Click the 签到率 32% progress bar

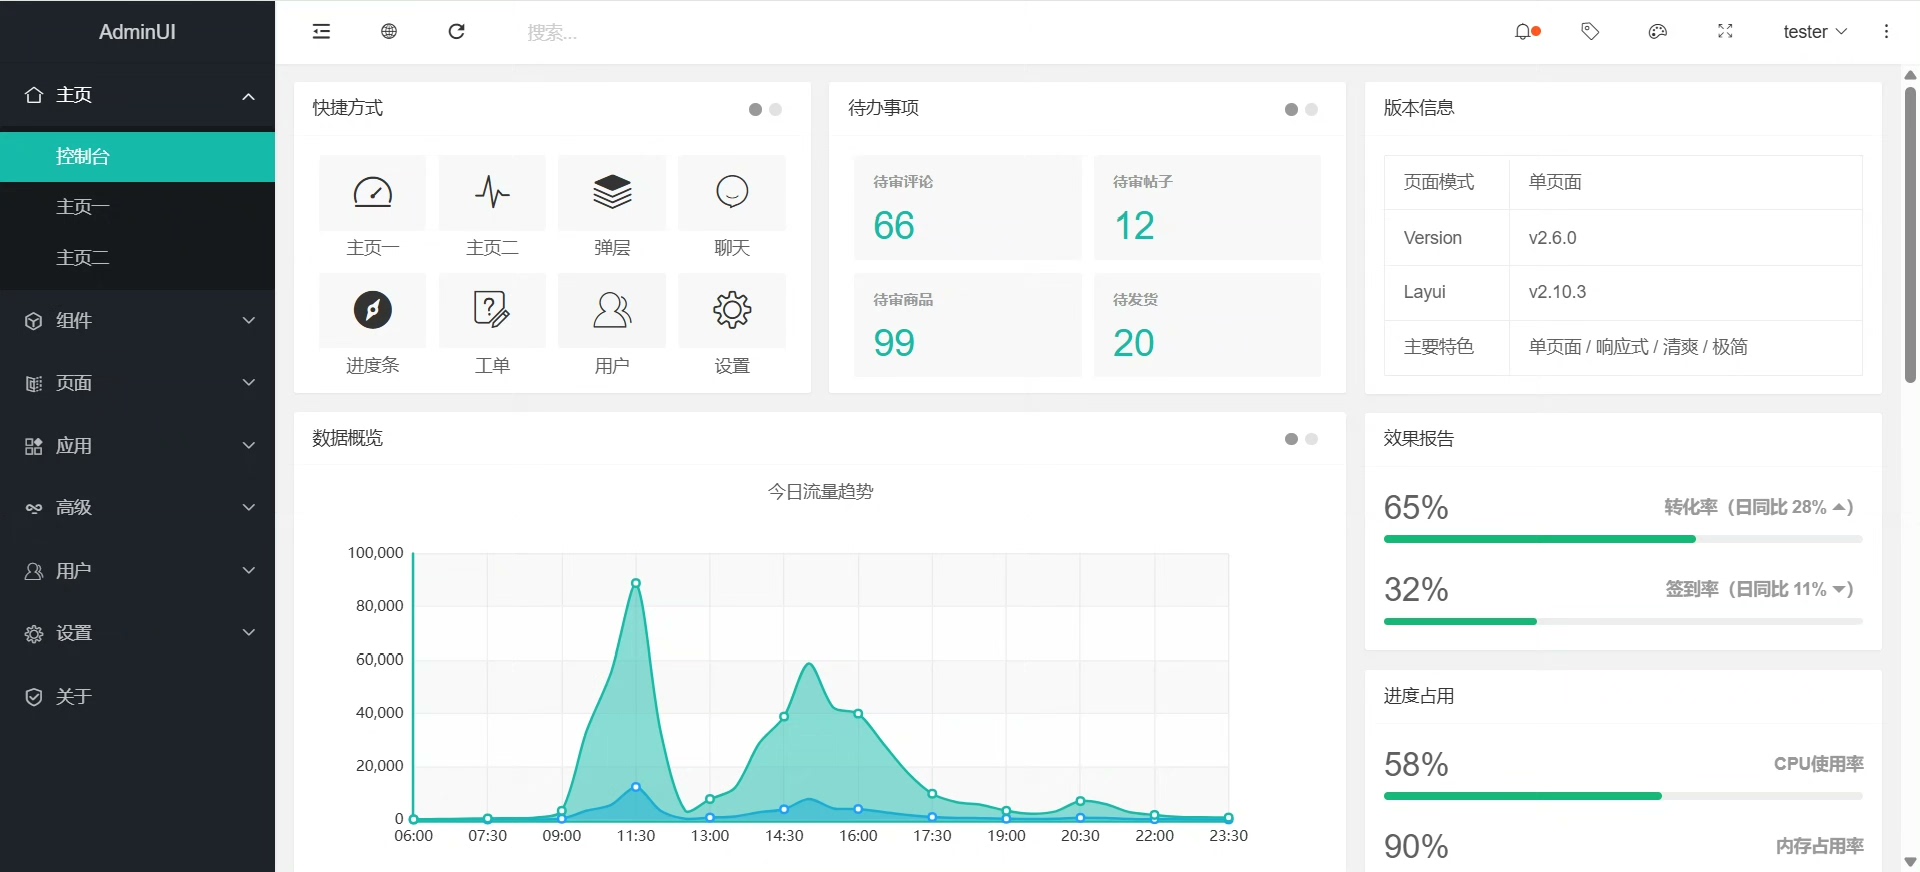pos(1623,621)
